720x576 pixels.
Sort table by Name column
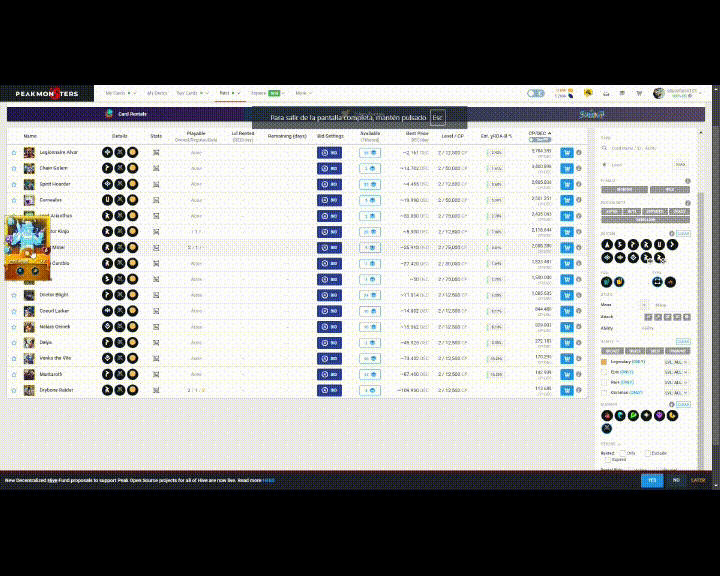pos(30,136)
